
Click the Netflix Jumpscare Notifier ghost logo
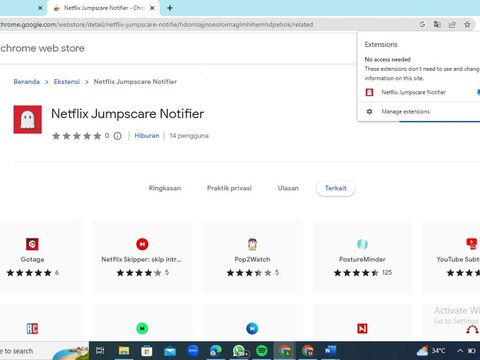click(x=28, y=119)
